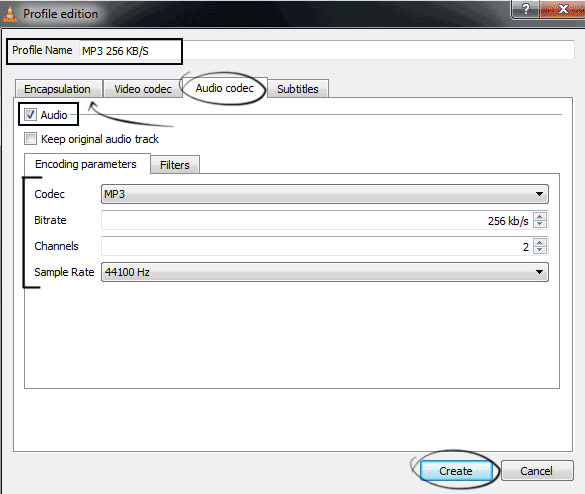Click the VLC cone icon in title bar
The image size is (585, 494).
10,14
